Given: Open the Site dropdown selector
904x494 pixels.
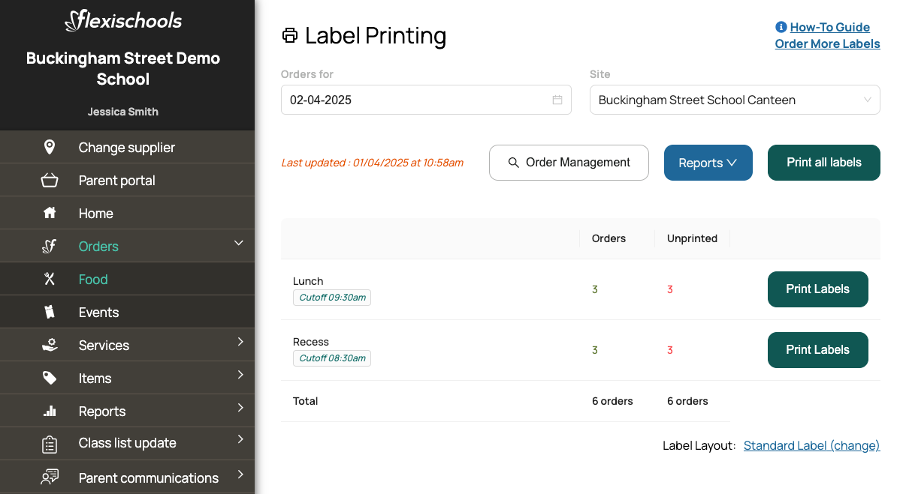Looking at the screenshot, I should click(x=734, y=100).
